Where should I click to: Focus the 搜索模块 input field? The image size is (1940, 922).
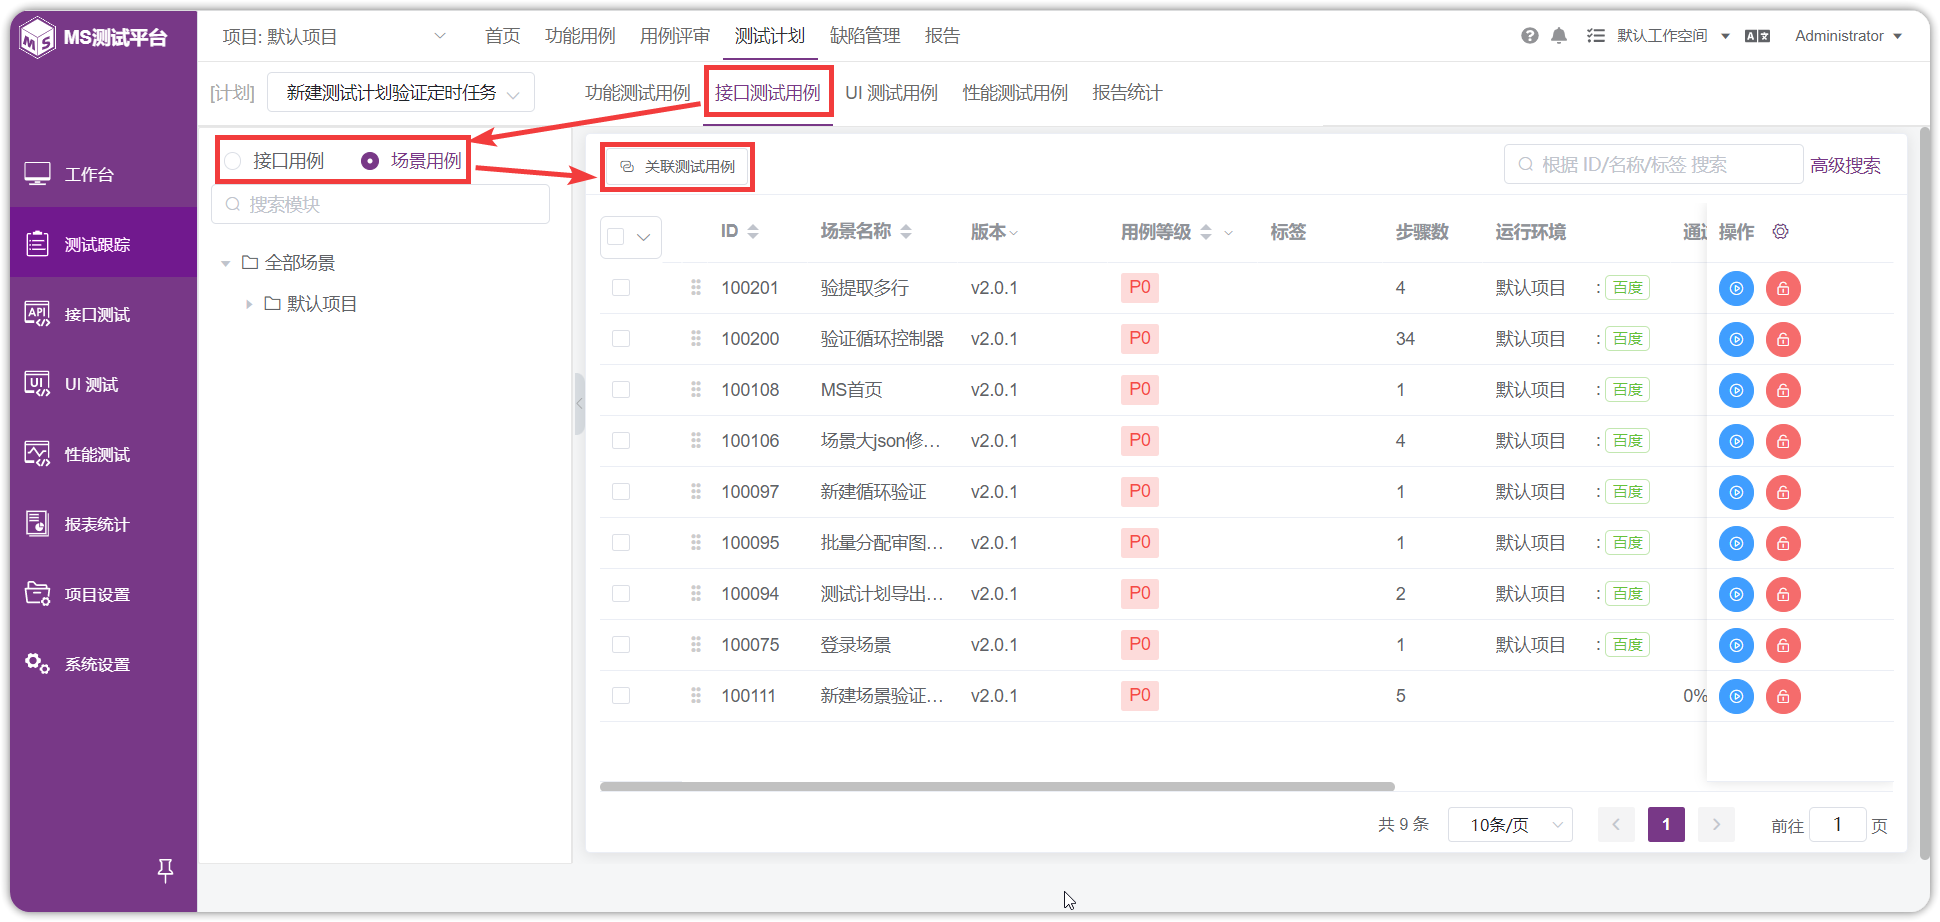381,205
